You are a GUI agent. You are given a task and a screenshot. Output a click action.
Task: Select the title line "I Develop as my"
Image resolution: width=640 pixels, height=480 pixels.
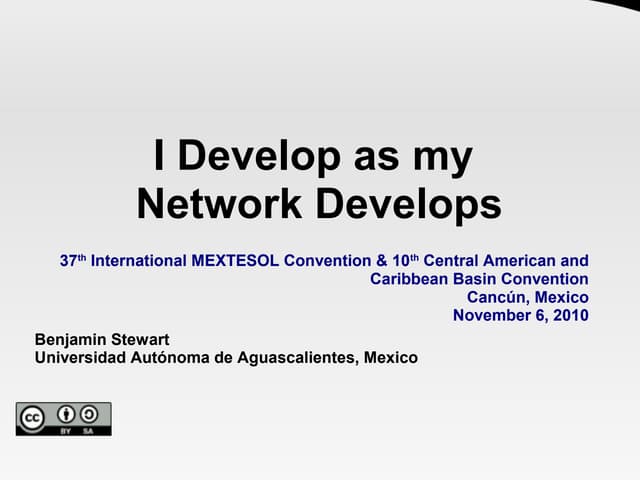[x=313, y=157]
